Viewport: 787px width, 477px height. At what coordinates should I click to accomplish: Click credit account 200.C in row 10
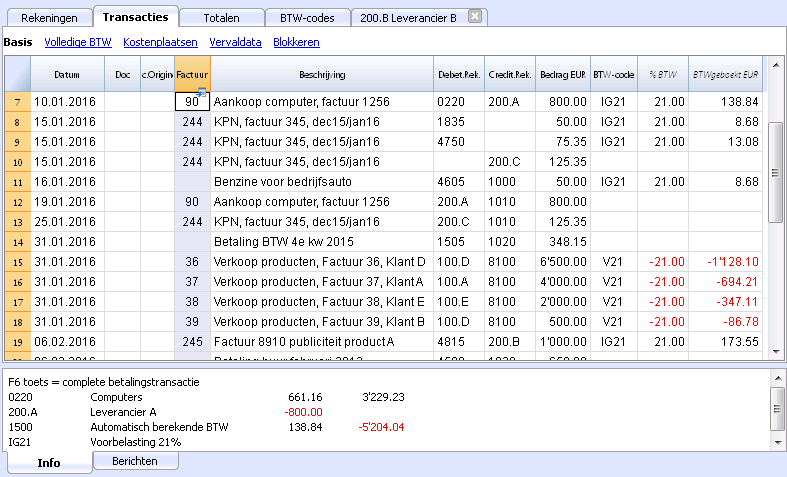pos(504,162)
